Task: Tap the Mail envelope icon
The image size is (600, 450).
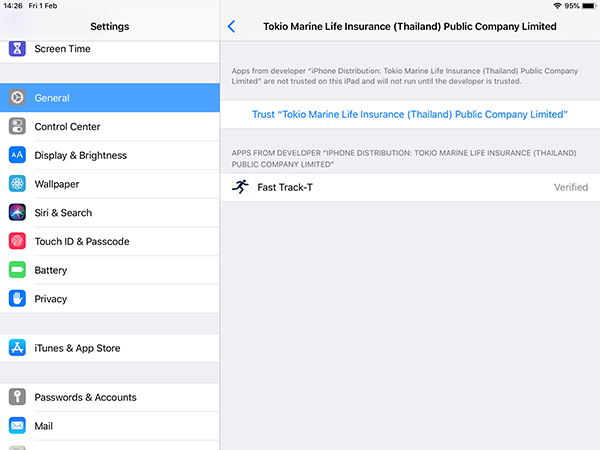Action: click(17, 426)
